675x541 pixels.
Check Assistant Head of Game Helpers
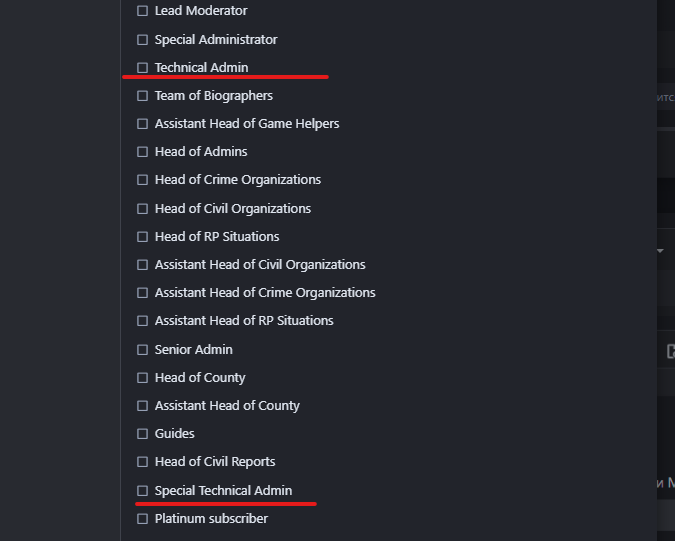[142, 124]
